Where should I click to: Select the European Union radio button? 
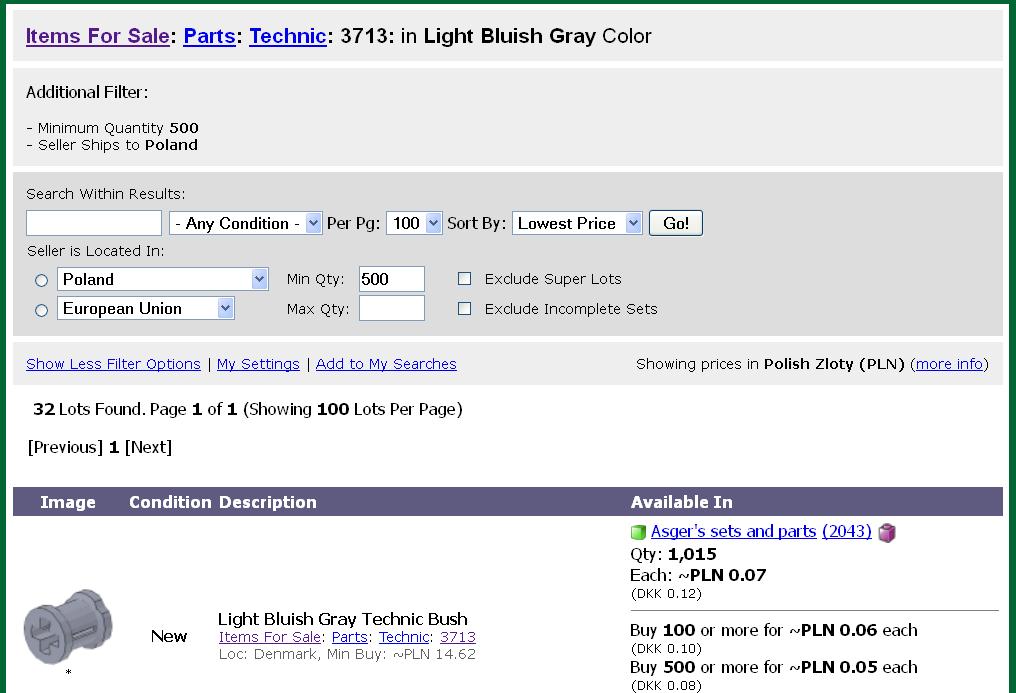tap(41, 310)
